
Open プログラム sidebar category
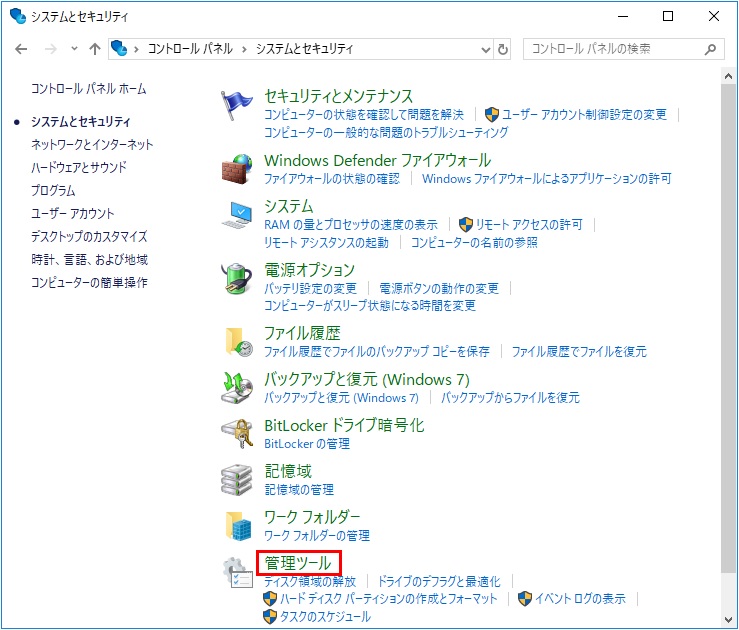click(x=53, y=190)
